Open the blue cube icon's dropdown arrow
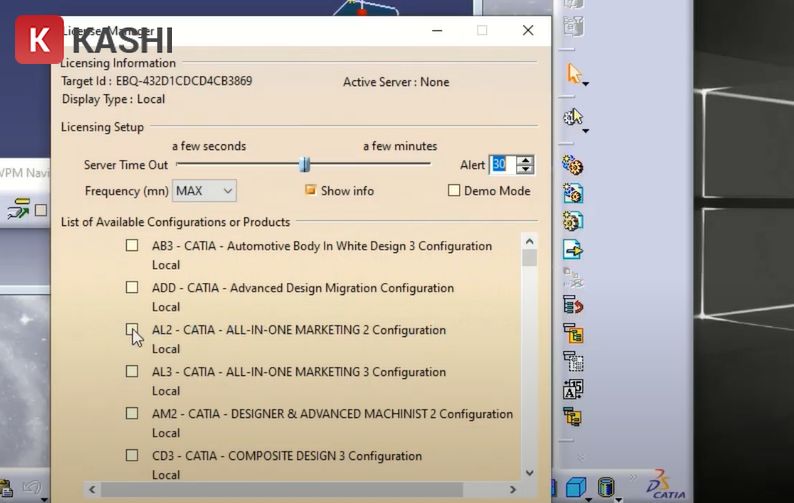 point(588,499)
